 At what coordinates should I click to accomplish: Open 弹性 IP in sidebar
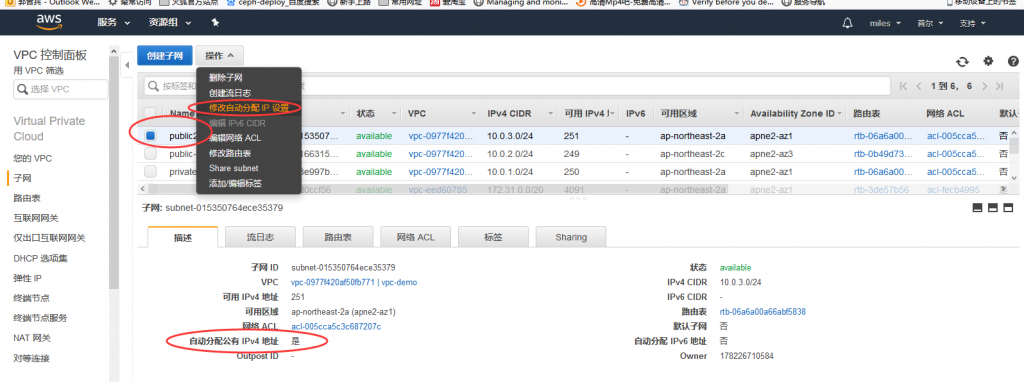(27, 278)
